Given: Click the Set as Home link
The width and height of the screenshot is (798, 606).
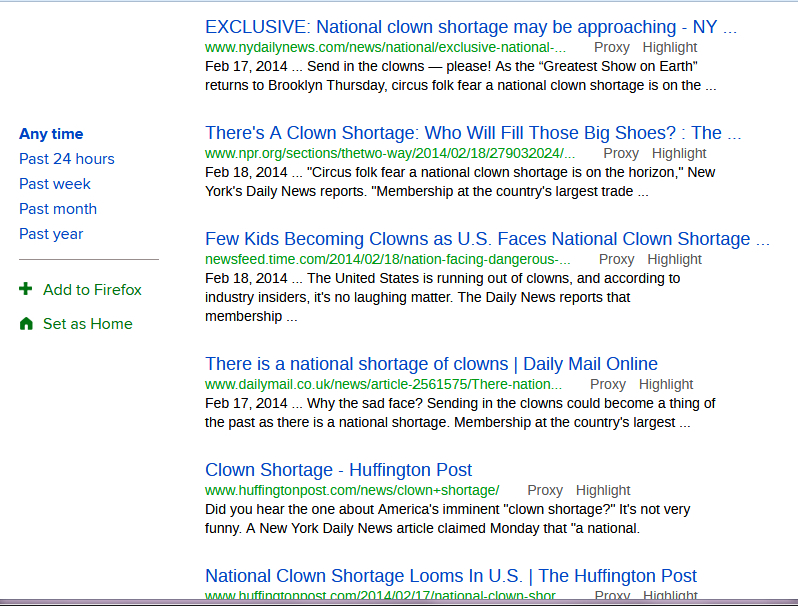Looking at the screenshot, I should (88, 324).
